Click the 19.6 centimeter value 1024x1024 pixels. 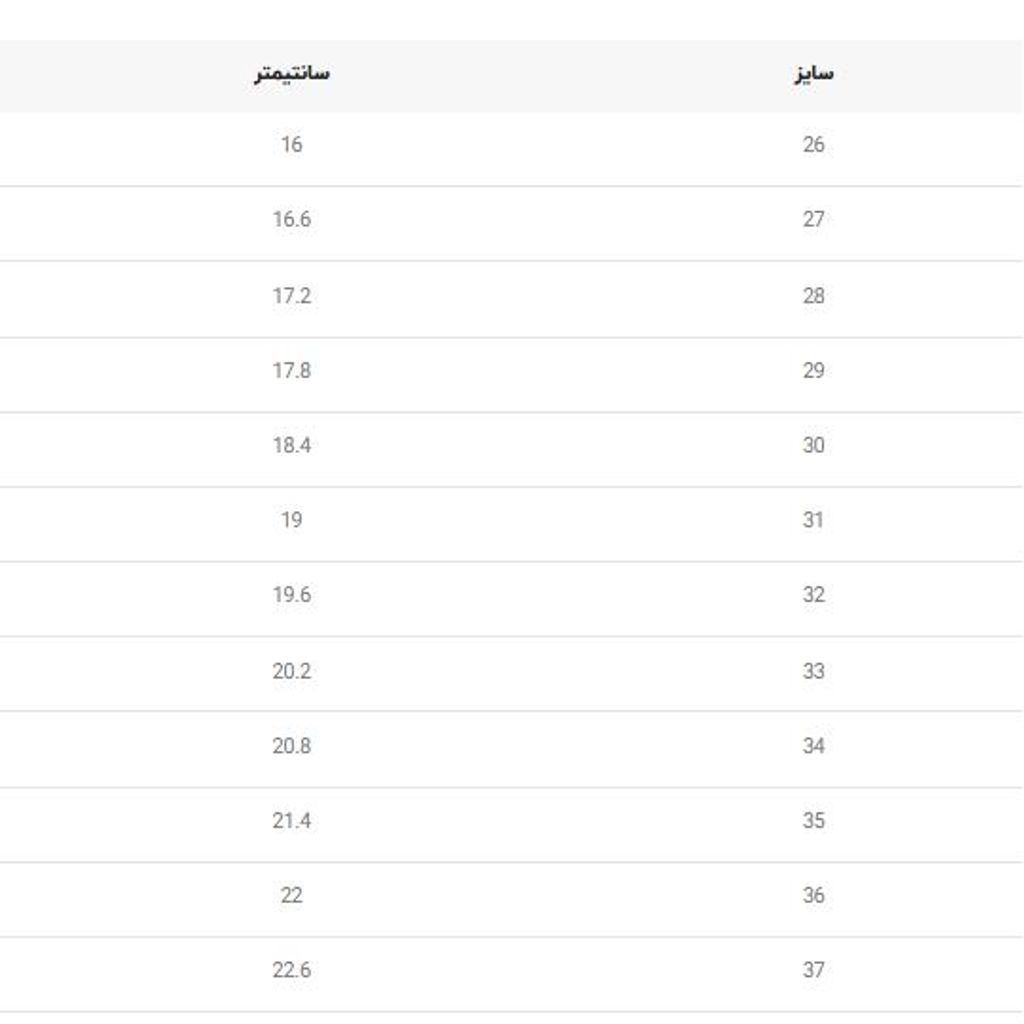[291, 595]
